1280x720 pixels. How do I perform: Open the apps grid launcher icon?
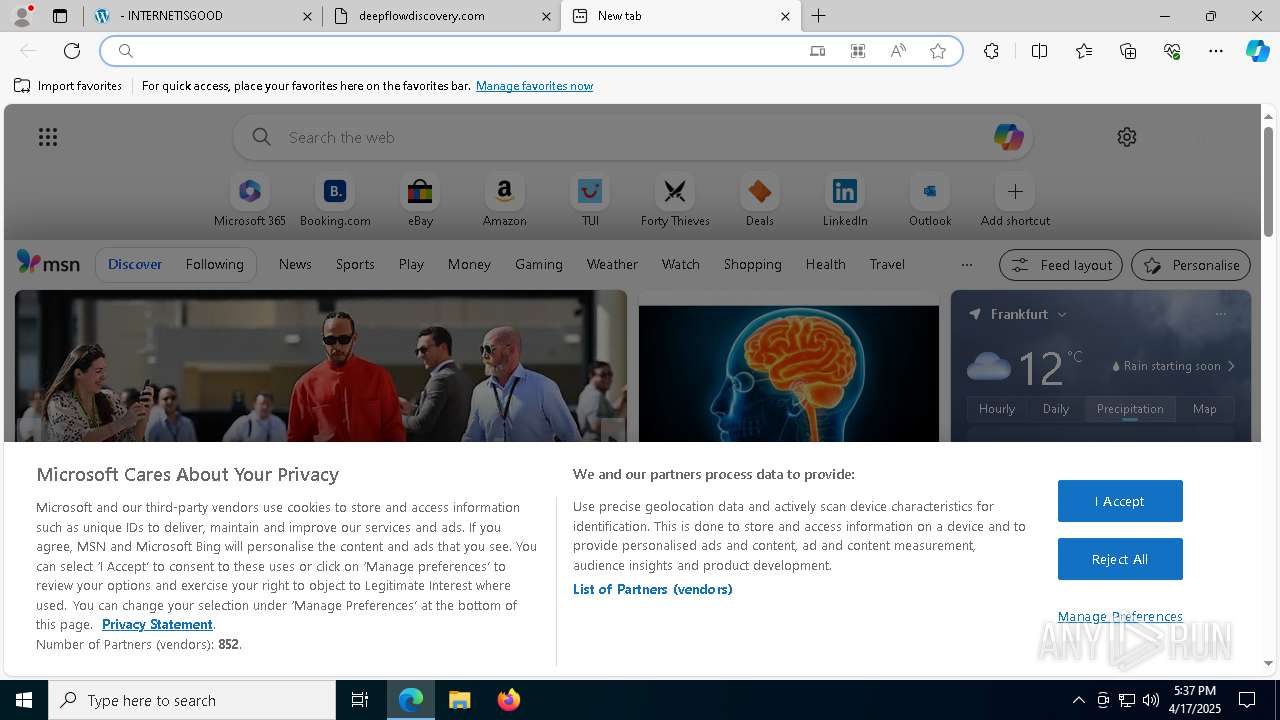(48, 137)
